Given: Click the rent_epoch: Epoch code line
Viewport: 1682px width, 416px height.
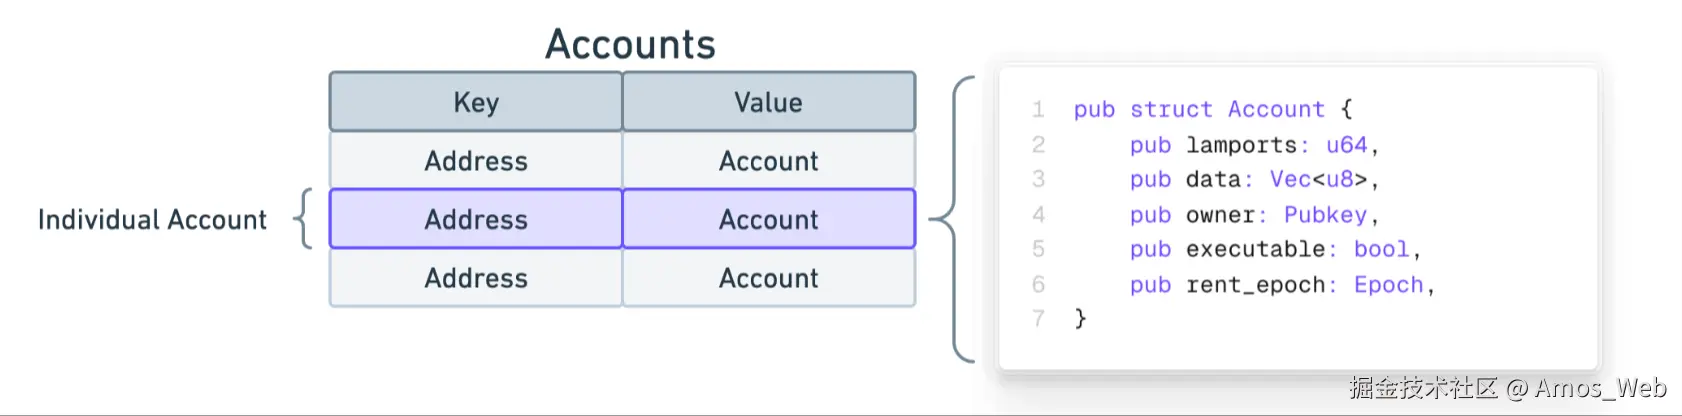Looking at the screenshot, I should click(1282, 285).
